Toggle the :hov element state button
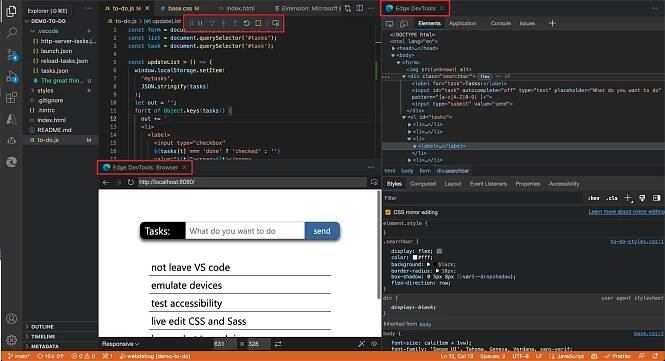Viewport: 665px width, 361px height. coord(594,198)
